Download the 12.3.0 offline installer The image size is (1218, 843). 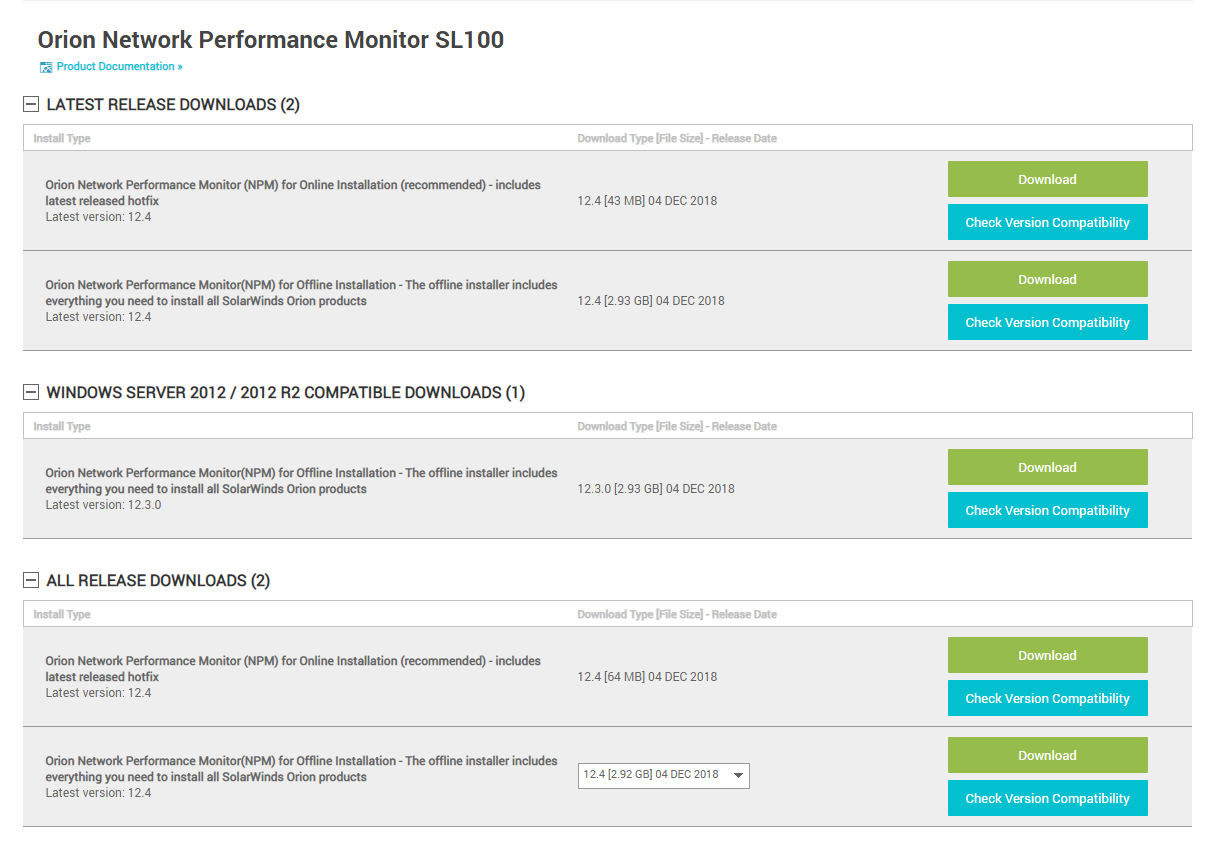pos(1047,467)
